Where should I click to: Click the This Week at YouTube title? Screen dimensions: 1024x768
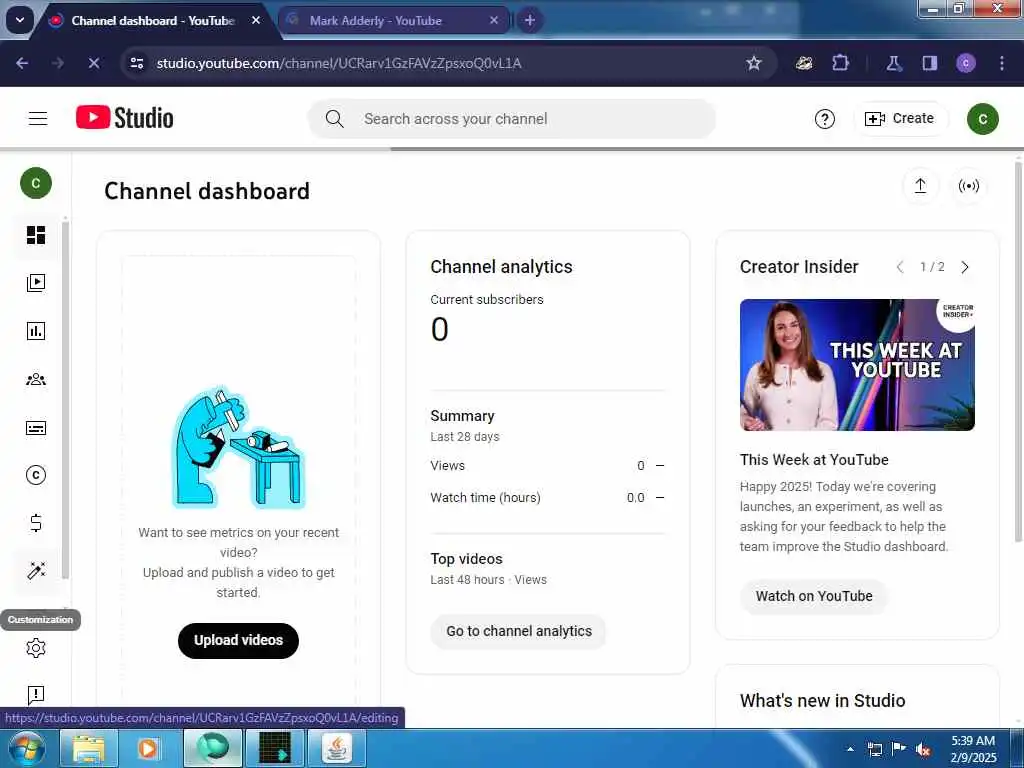(x=814, y=460)
